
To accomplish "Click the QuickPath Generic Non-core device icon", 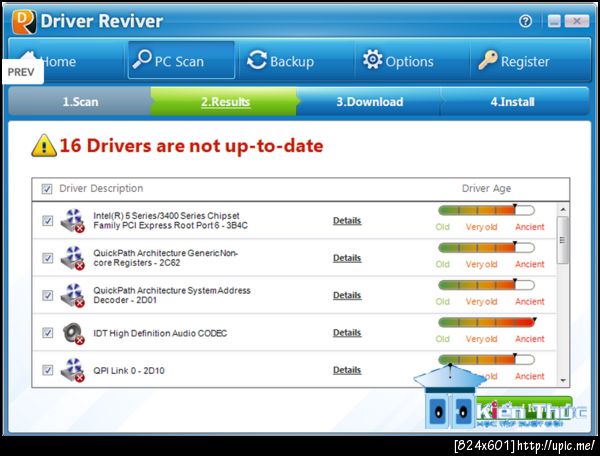I will coord(73,258).
